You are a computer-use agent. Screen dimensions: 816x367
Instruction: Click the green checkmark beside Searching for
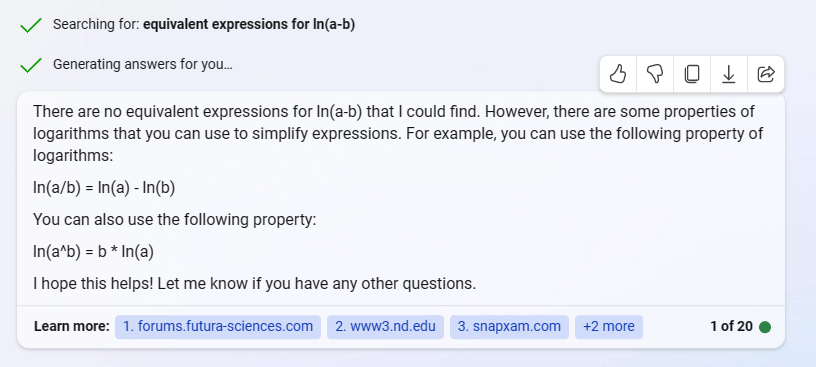[x=31, y=25]
